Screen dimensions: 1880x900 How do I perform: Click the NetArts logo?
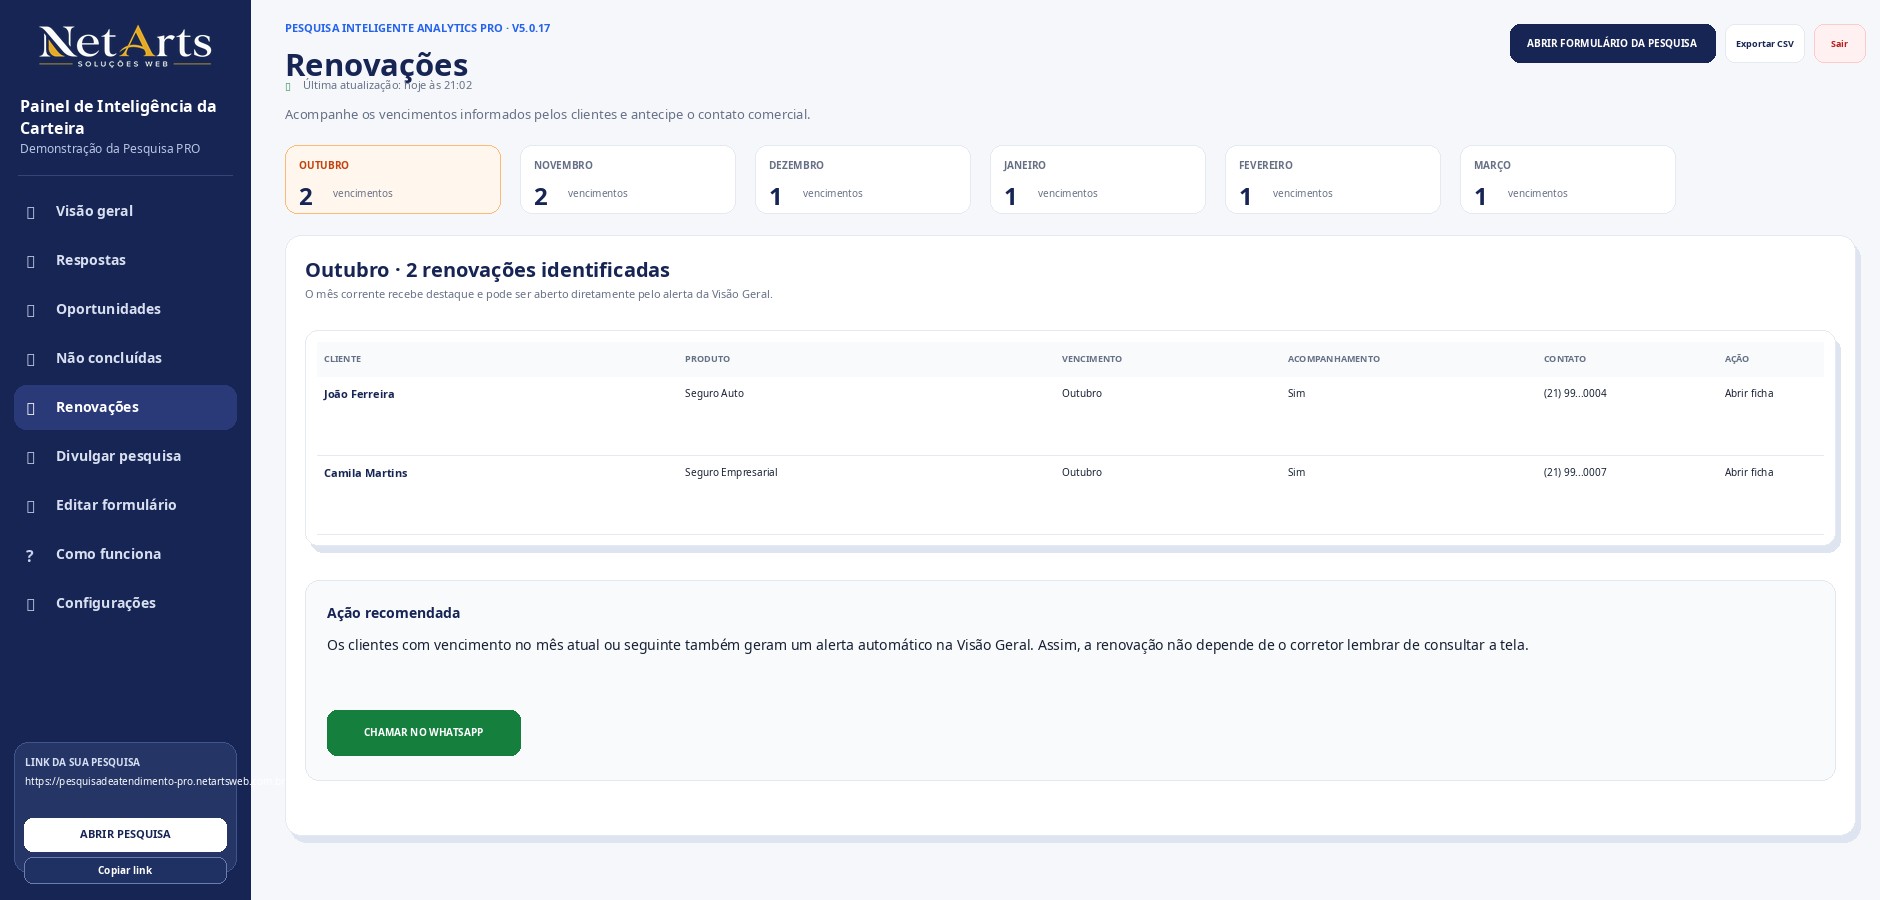tap(125, 46)
